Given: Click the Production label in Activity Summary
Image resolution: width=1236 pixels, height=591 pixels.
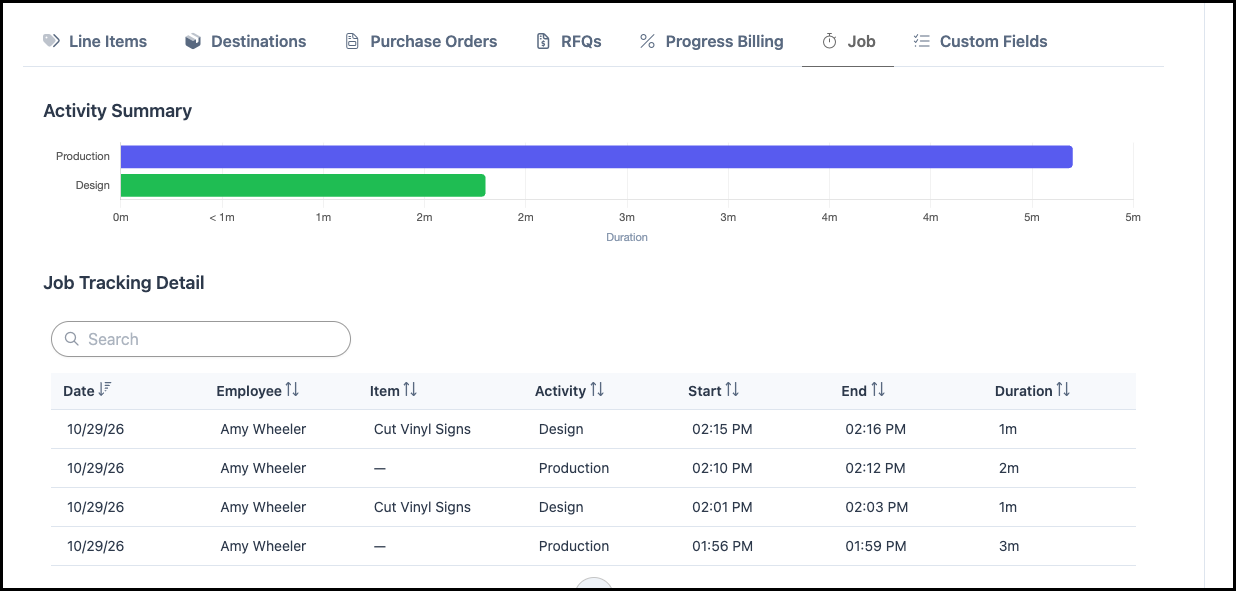Looking at the screenshot, I should tap(83, 156).
